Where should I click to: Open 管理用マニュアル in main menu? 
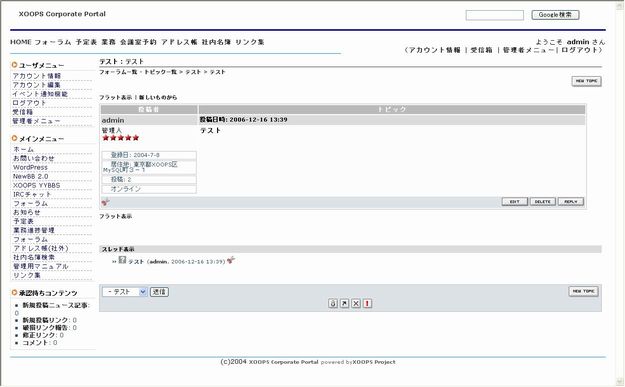41,266
